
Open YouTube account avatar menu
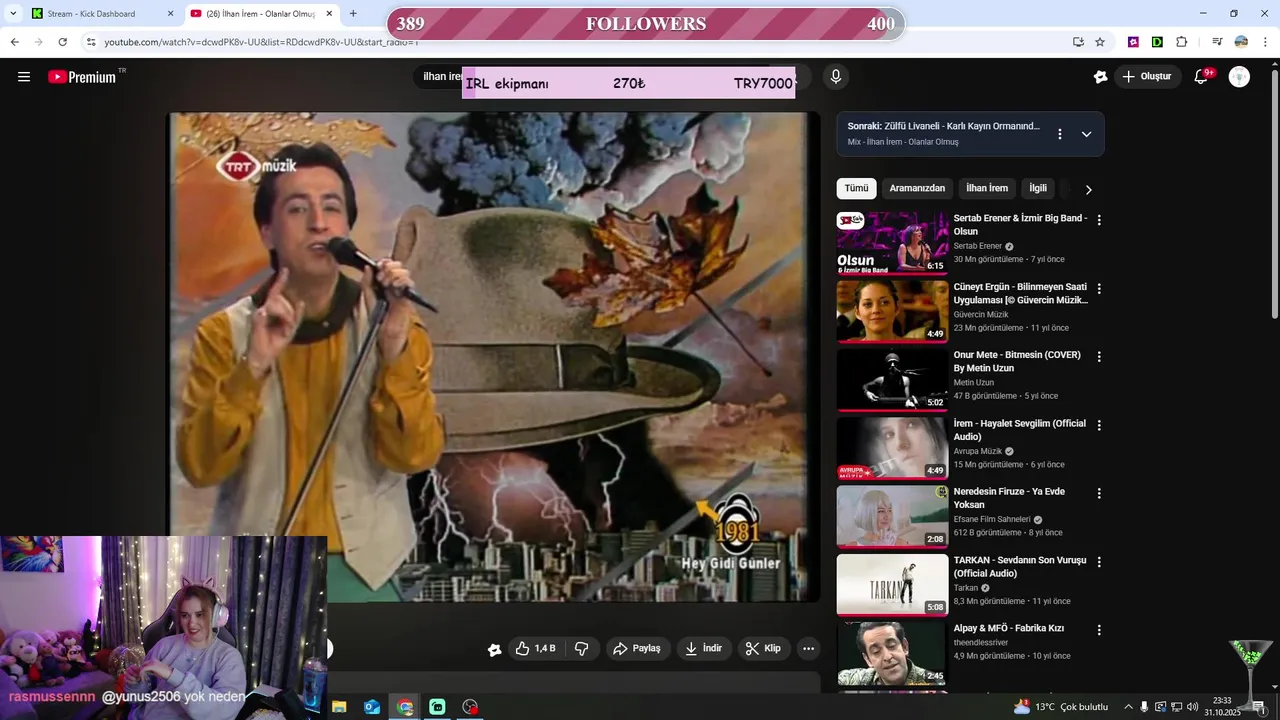[x=1239, y=77]
